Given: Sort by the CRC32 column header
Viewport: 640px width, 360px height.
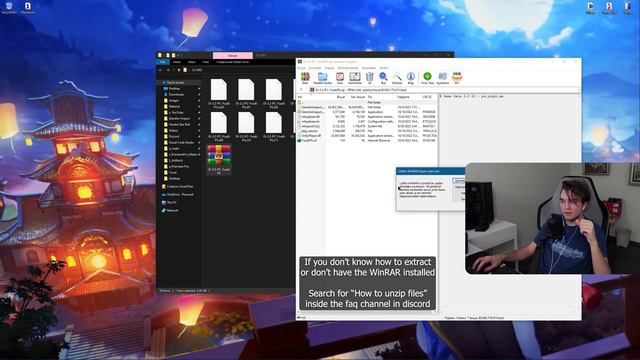Looking at the screenshot, I should click(428, 97).
